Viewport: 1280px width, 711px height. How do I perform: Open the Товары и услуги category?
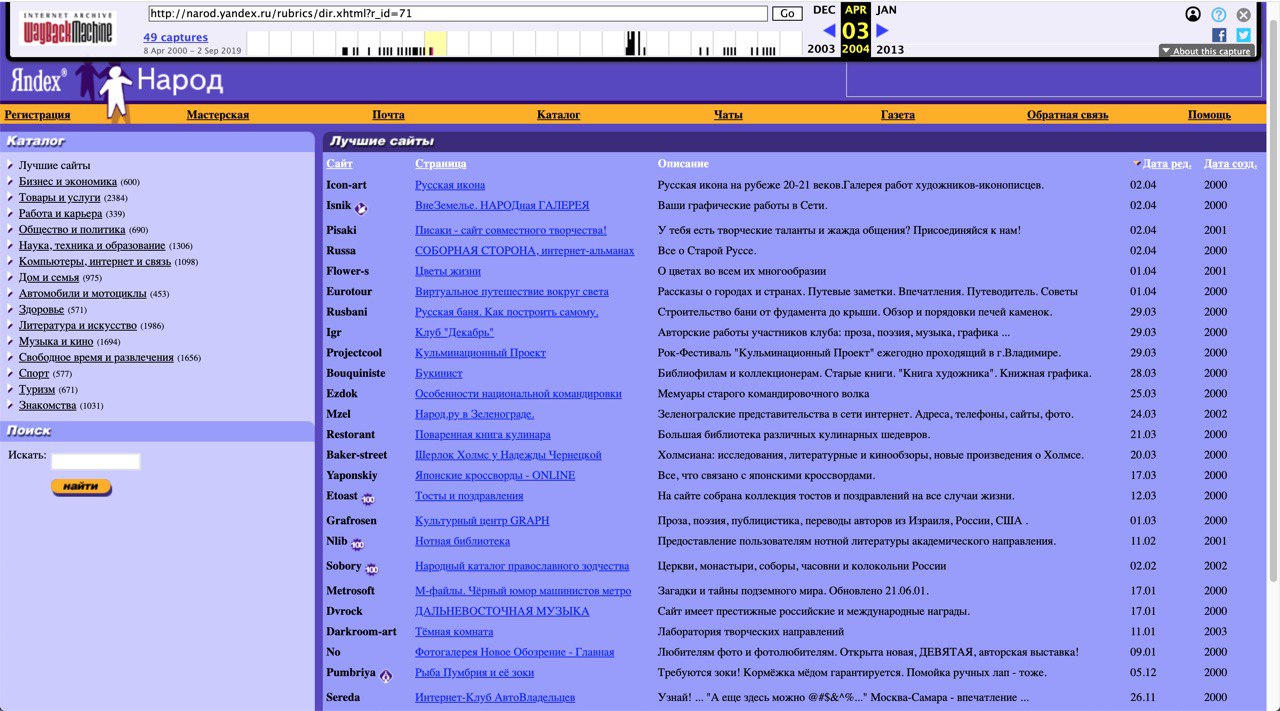(60, 198)
